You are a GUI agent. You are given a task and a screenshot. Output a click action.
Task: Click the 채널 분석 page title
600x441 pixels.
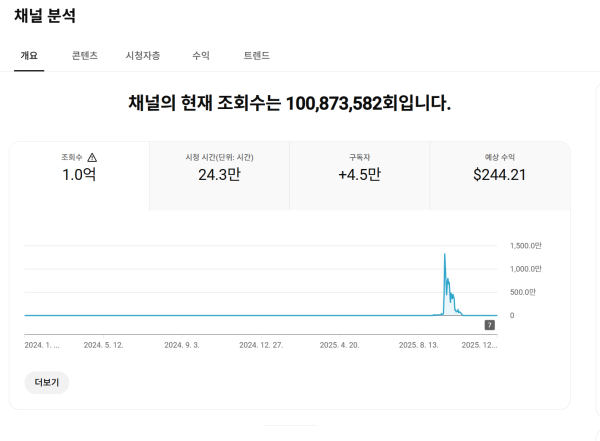(x=45, y=17)
